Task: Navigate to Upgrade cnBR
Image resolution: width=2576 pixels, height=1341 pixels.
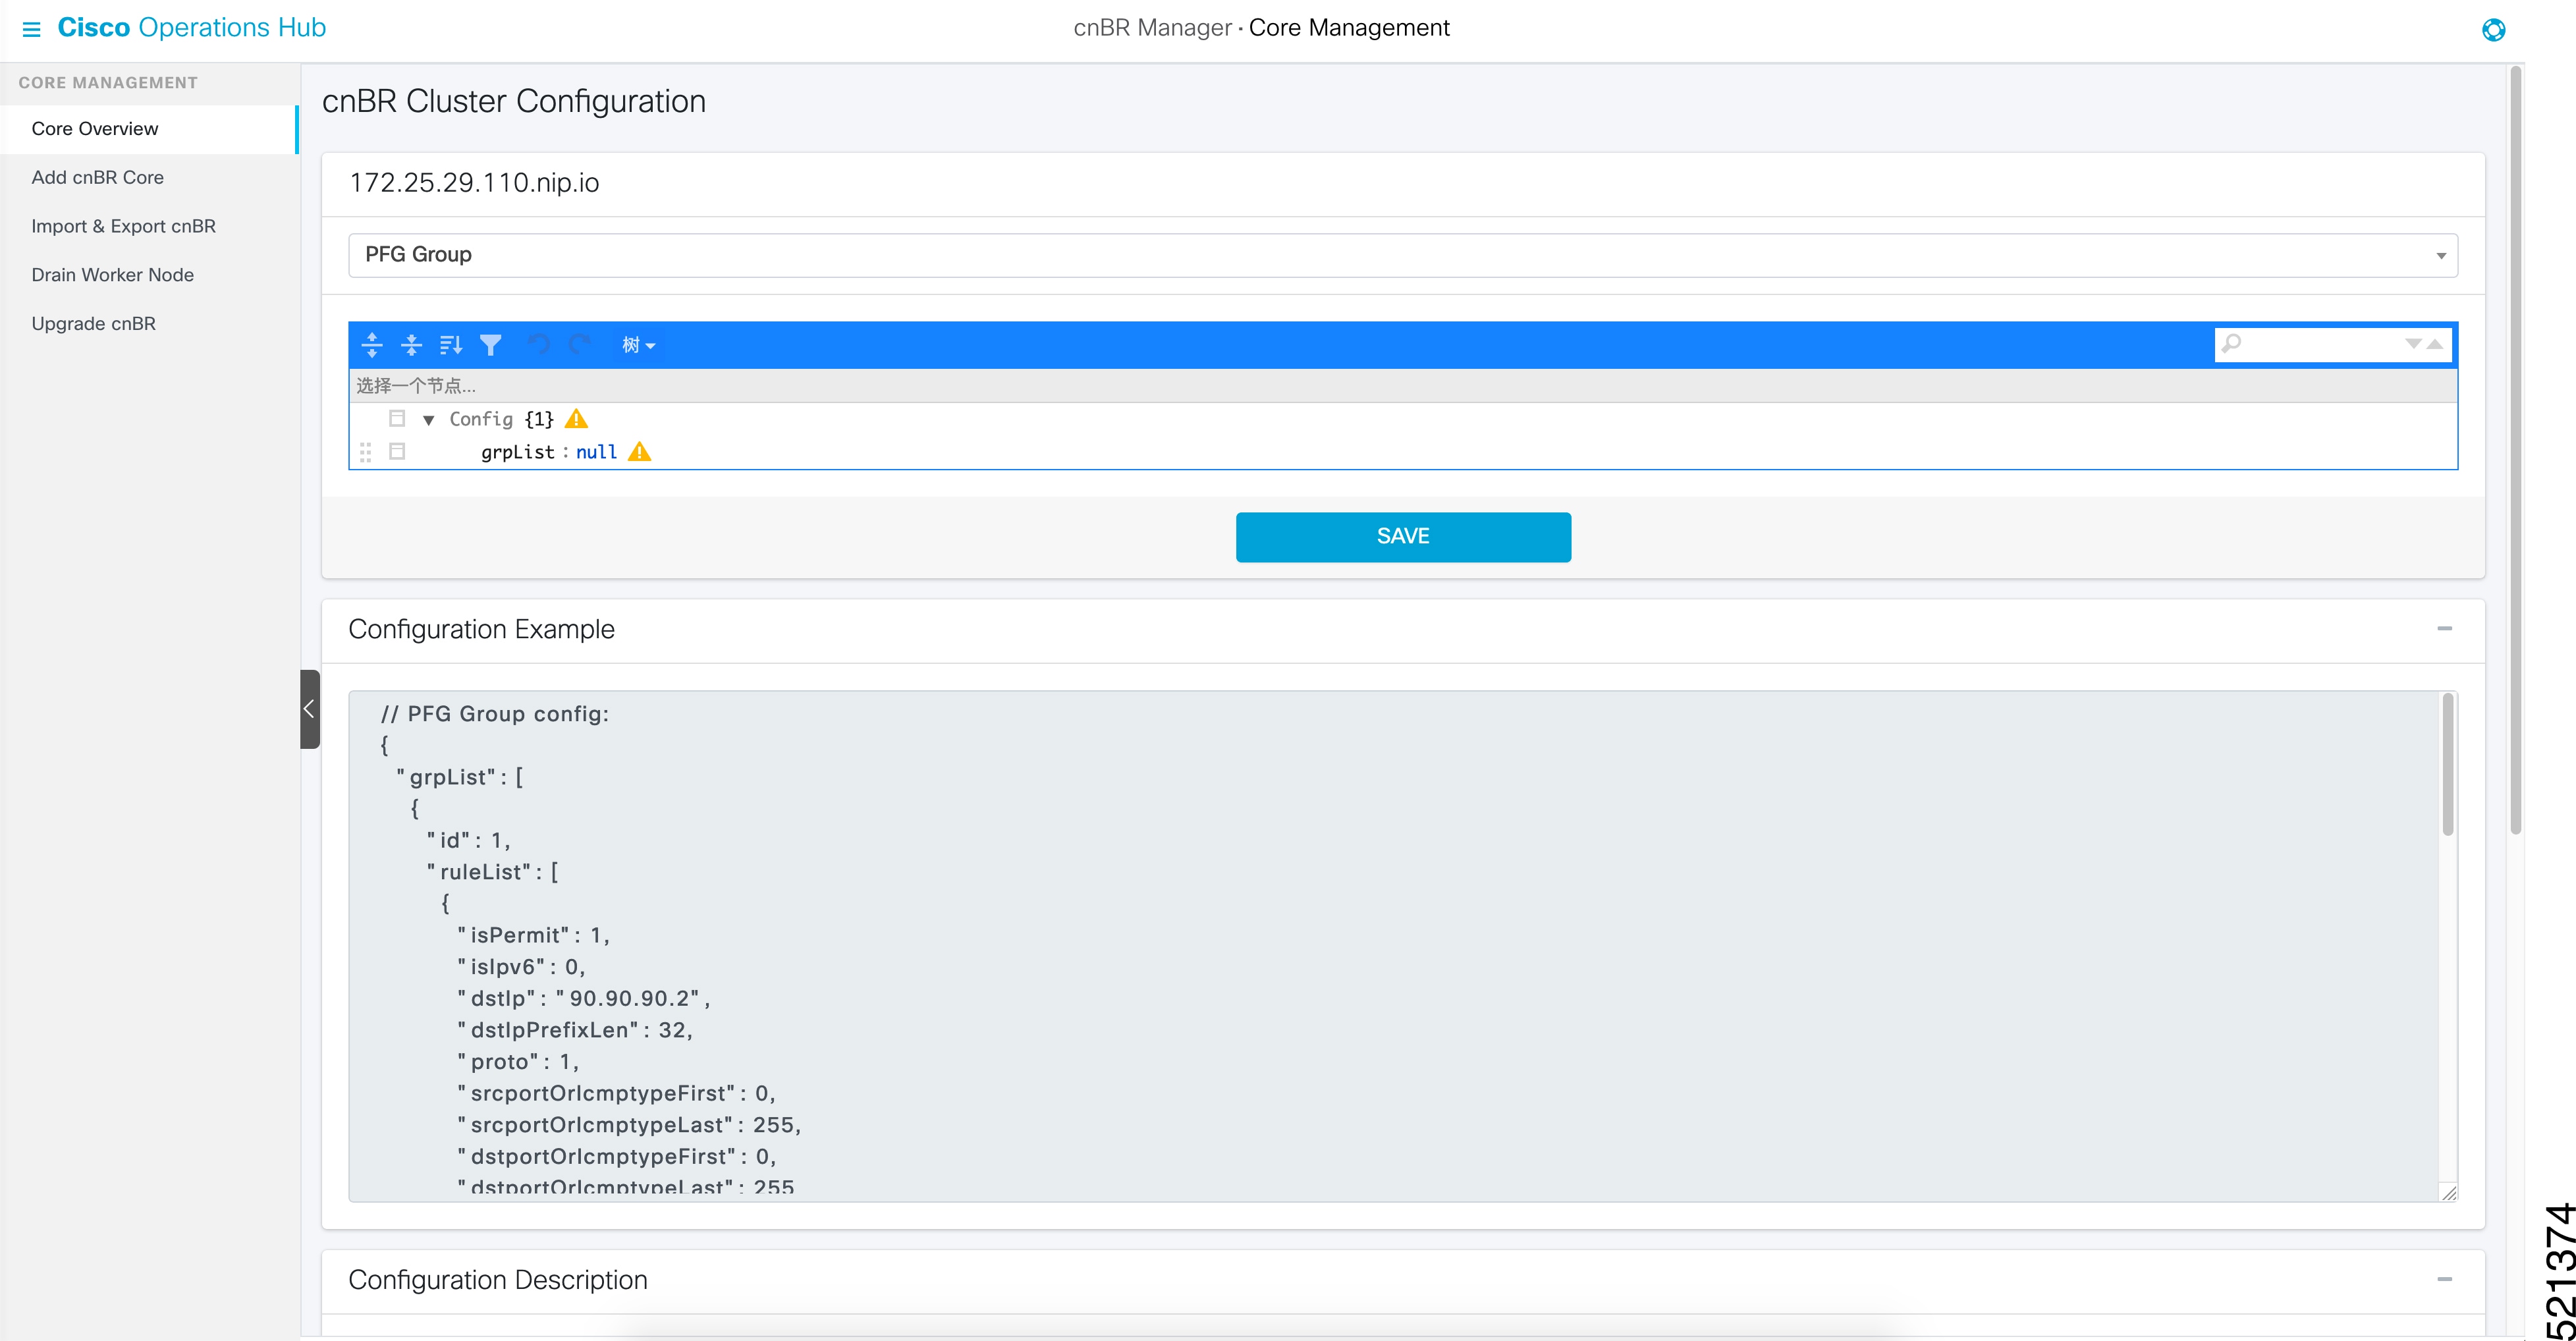Action: click(x=93, y=324)
